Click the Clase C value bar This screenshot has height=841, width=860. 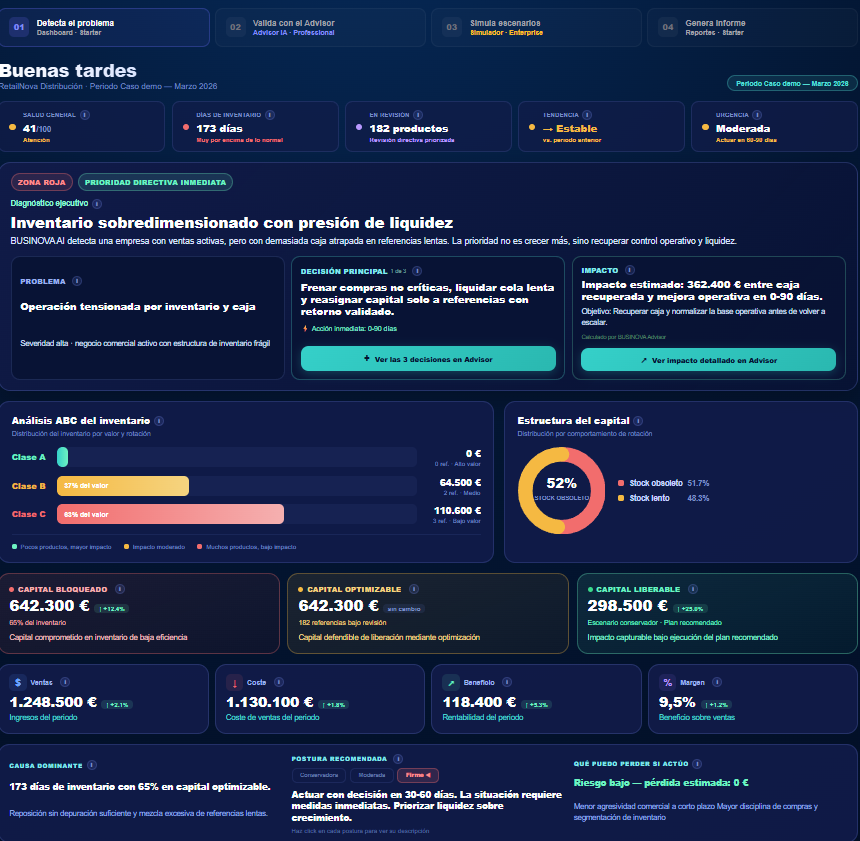coord(170,513)
